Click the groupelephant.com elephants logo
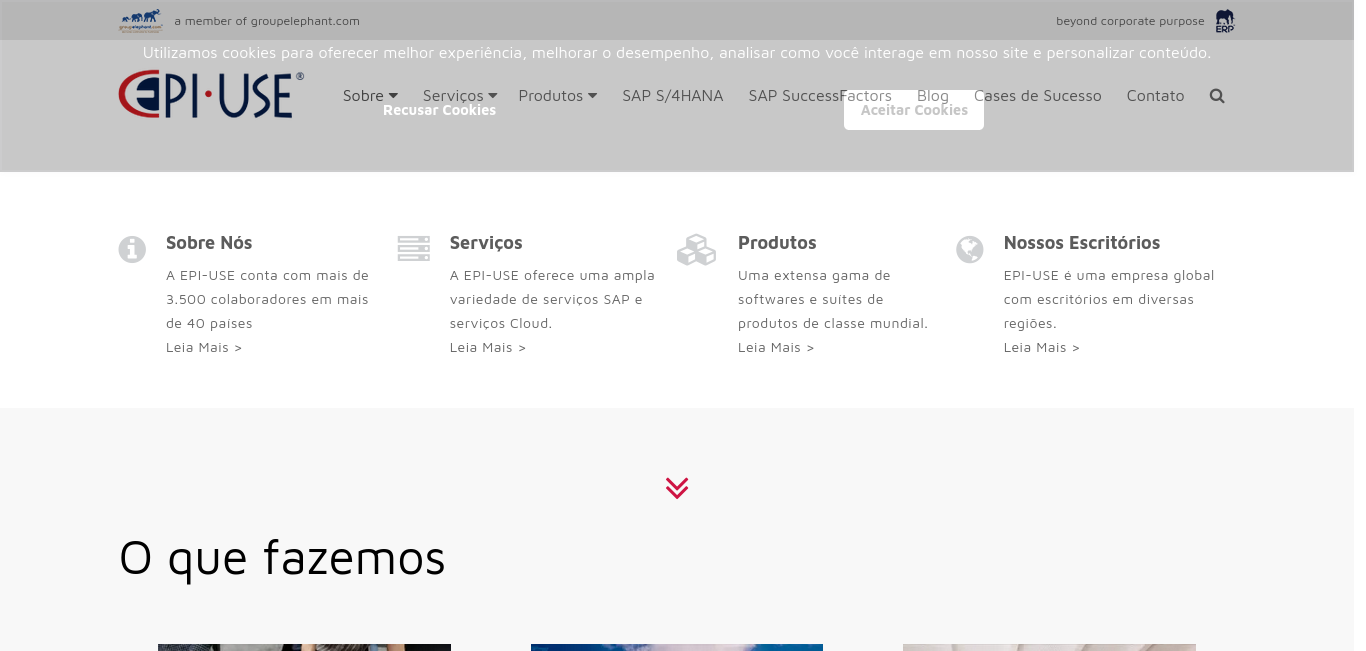The height and width of the screenshot is (651, 1366). pyautogui.click(x=140, y=20)
